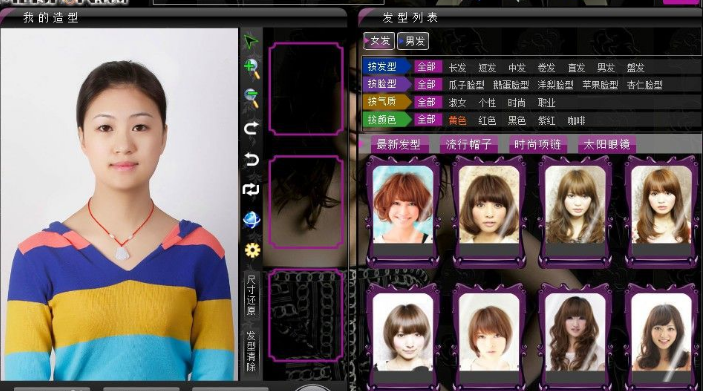
Task: Open the yellow gear settings icon
Action: [252, 250]
